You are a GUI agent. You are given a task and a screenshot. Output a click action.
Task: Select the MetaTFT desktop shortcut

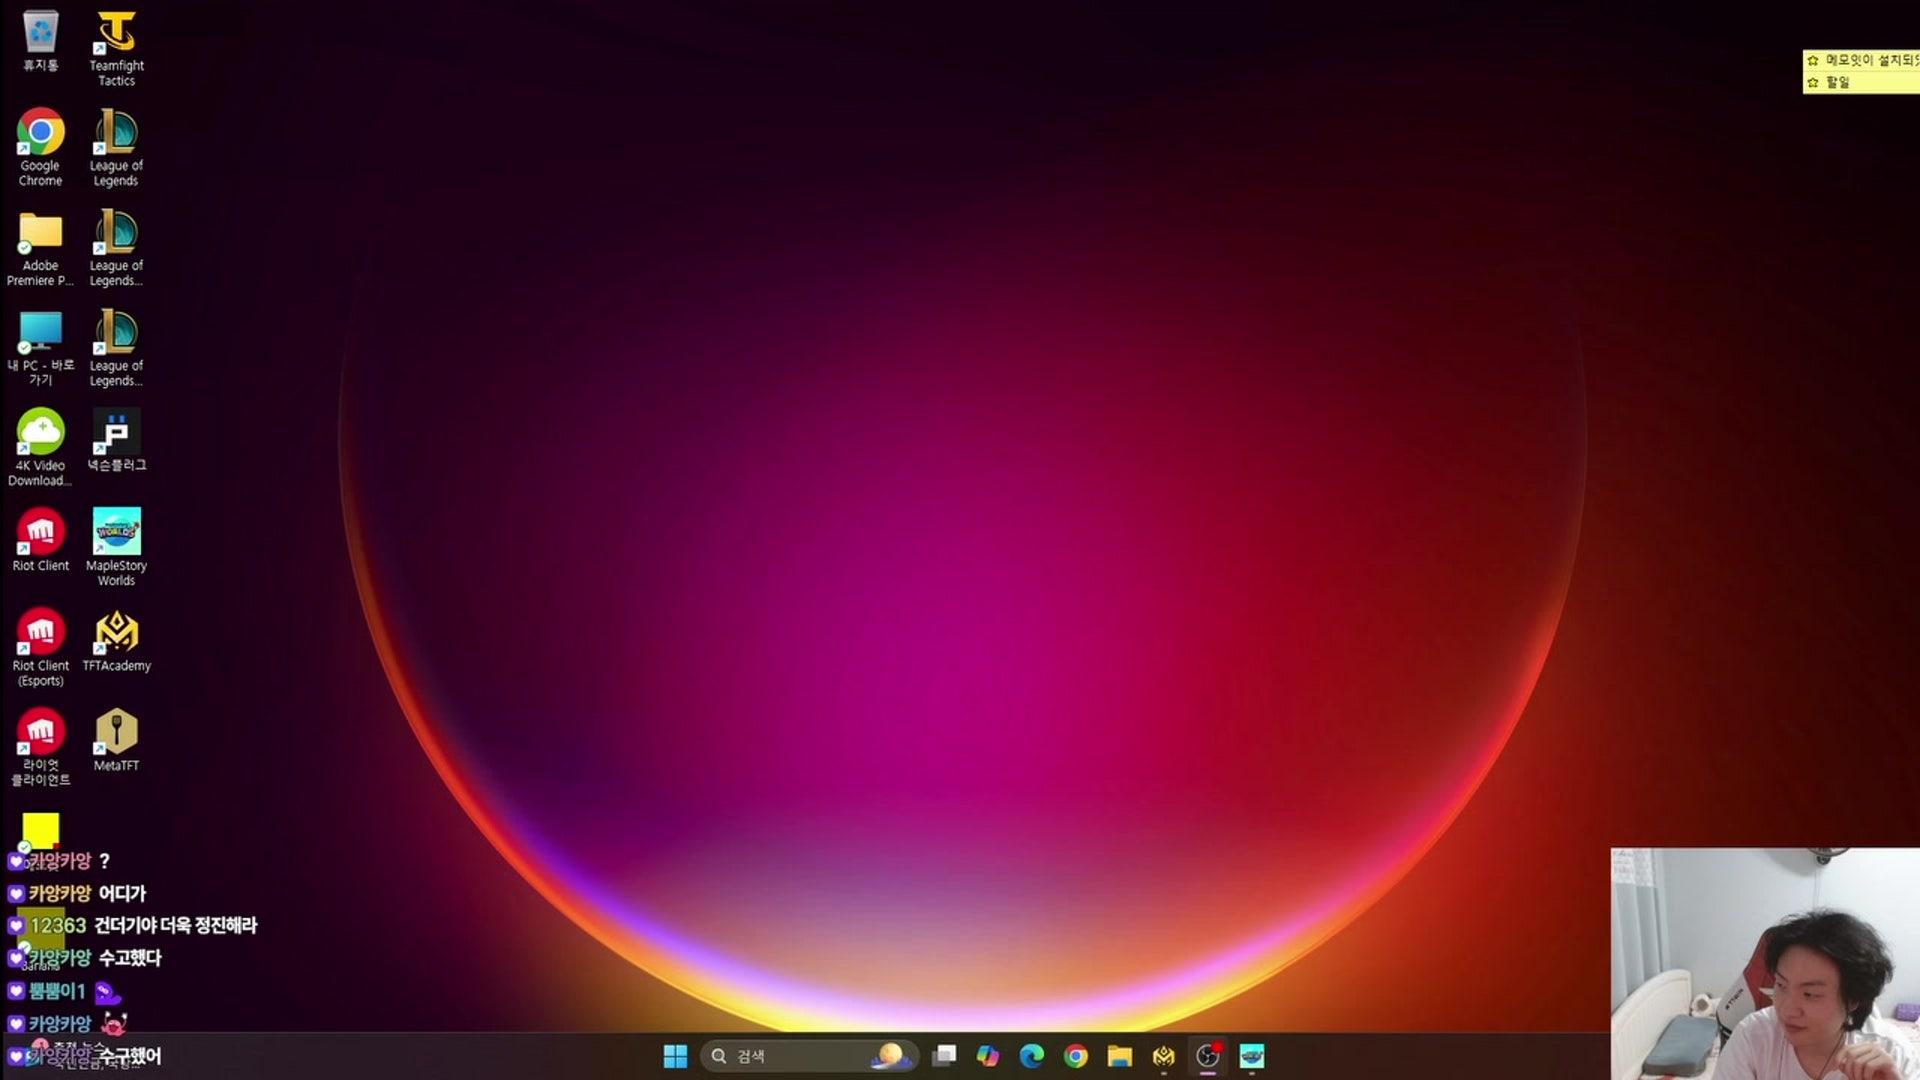point(116,740)
